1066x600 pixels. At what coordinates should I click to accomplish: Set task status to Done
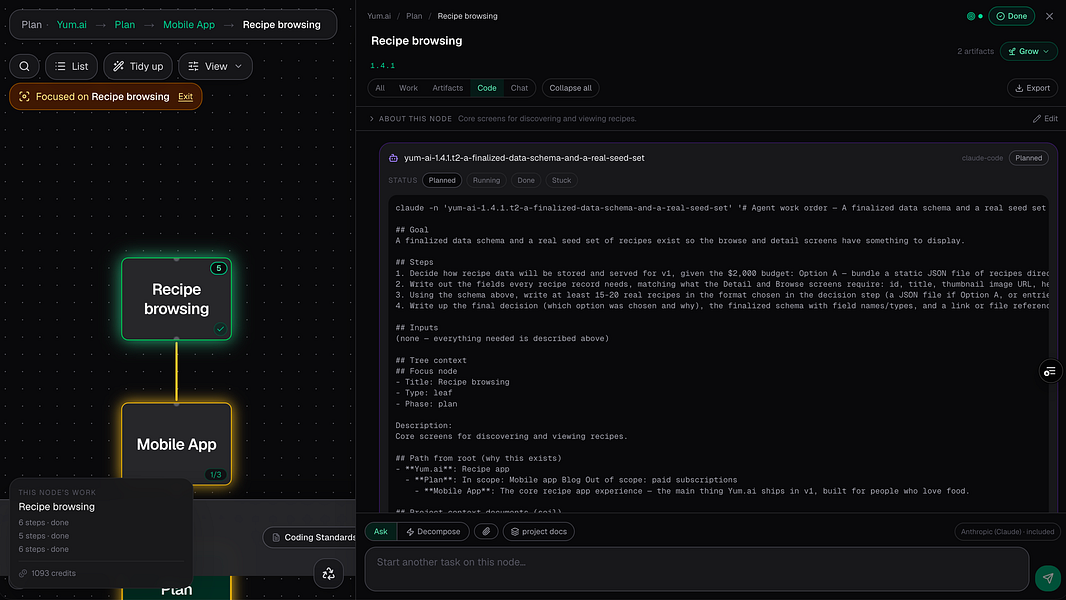[526, 181]
